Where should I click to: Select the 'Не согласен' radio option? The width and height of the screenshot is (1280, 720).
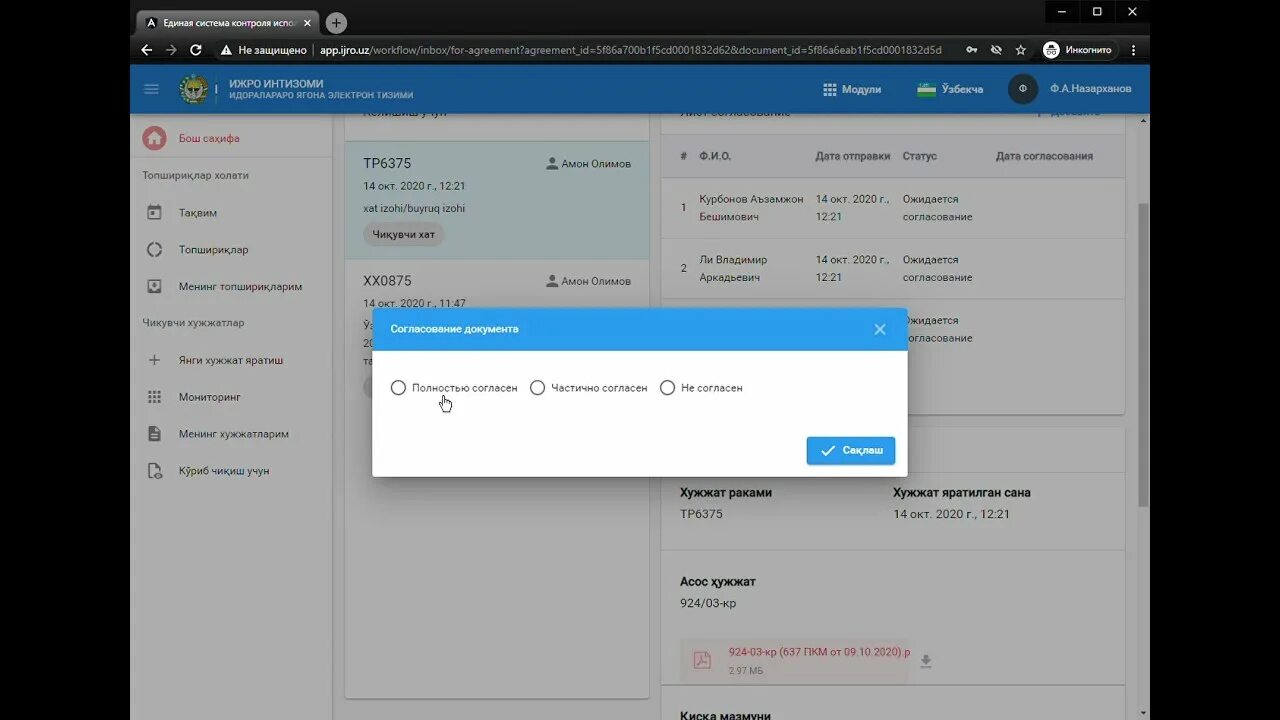[x=668, y=388]
